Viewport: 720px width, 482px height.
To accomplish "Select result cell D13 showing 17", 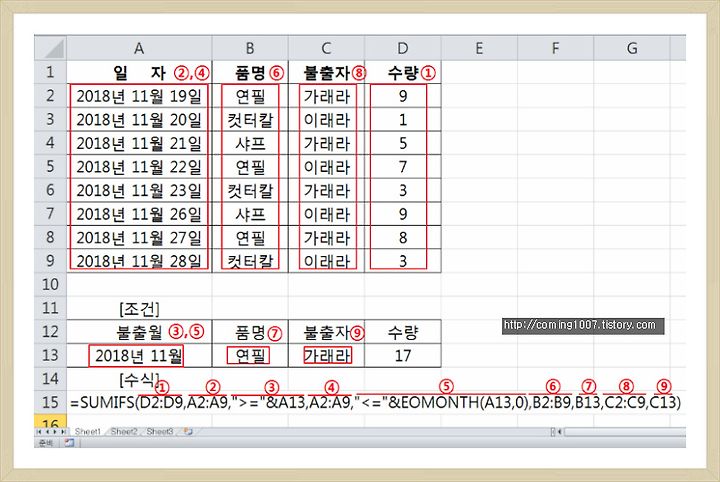I will 403,355.
